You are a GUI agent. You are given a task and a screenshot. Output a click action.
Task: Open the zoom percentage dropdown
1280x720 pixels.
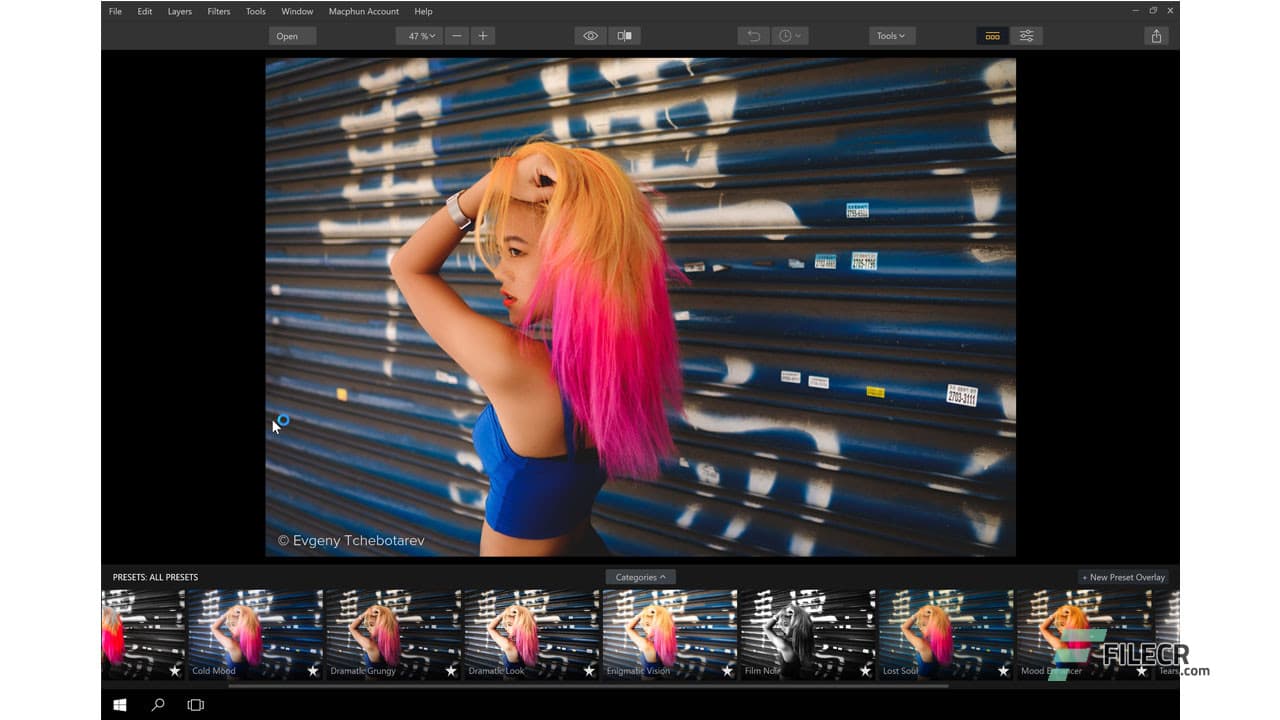tap(420, 35)
